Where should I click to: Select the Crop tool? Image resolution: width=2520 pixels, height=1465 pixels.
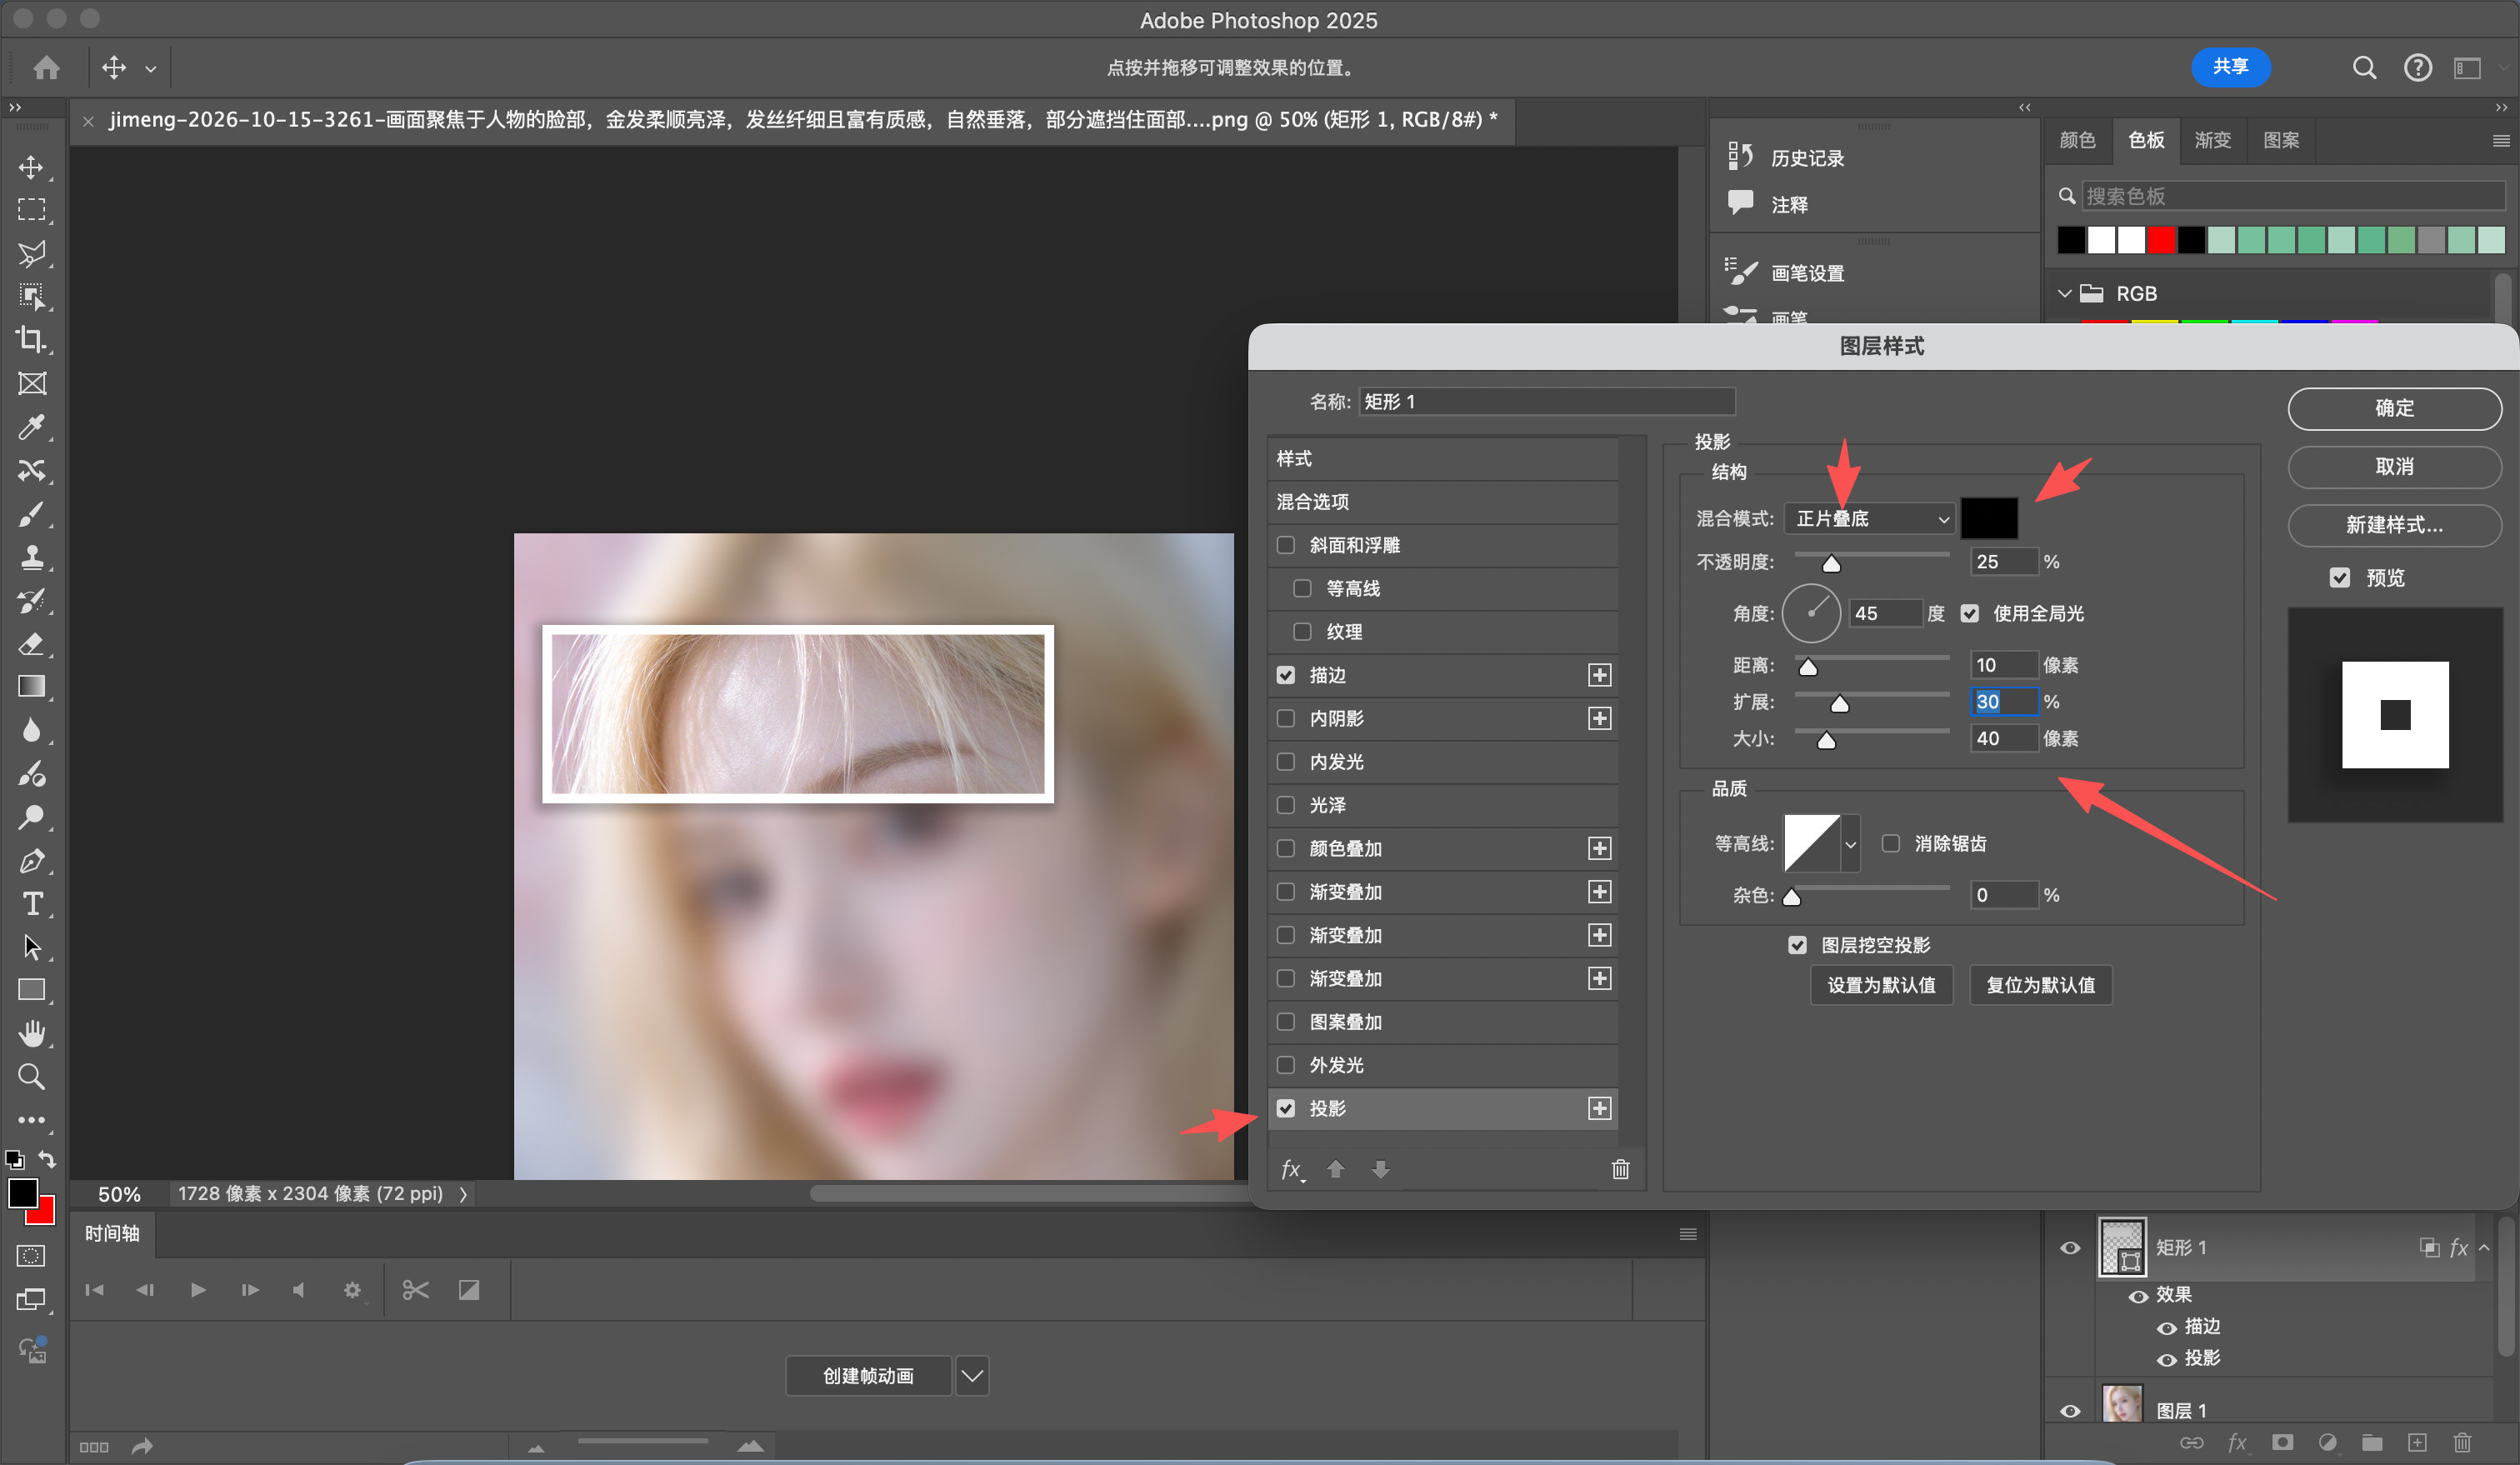tap(31, 340)
